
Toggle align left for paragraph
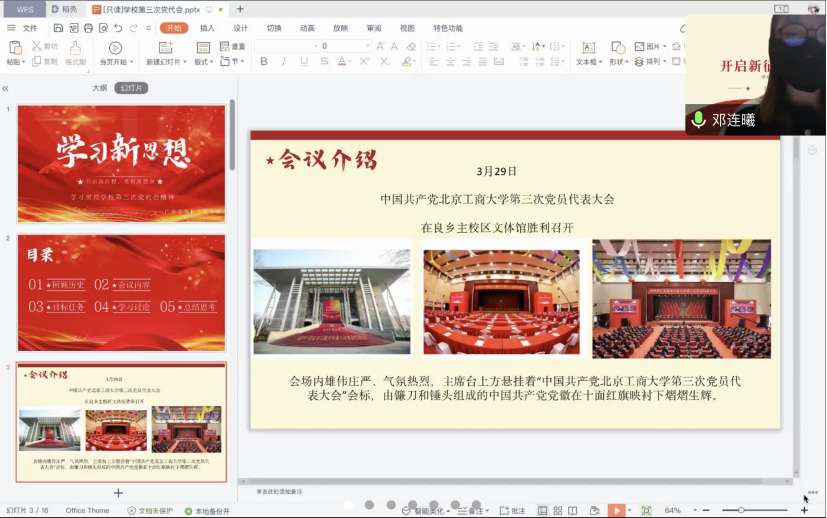point(434,62)
